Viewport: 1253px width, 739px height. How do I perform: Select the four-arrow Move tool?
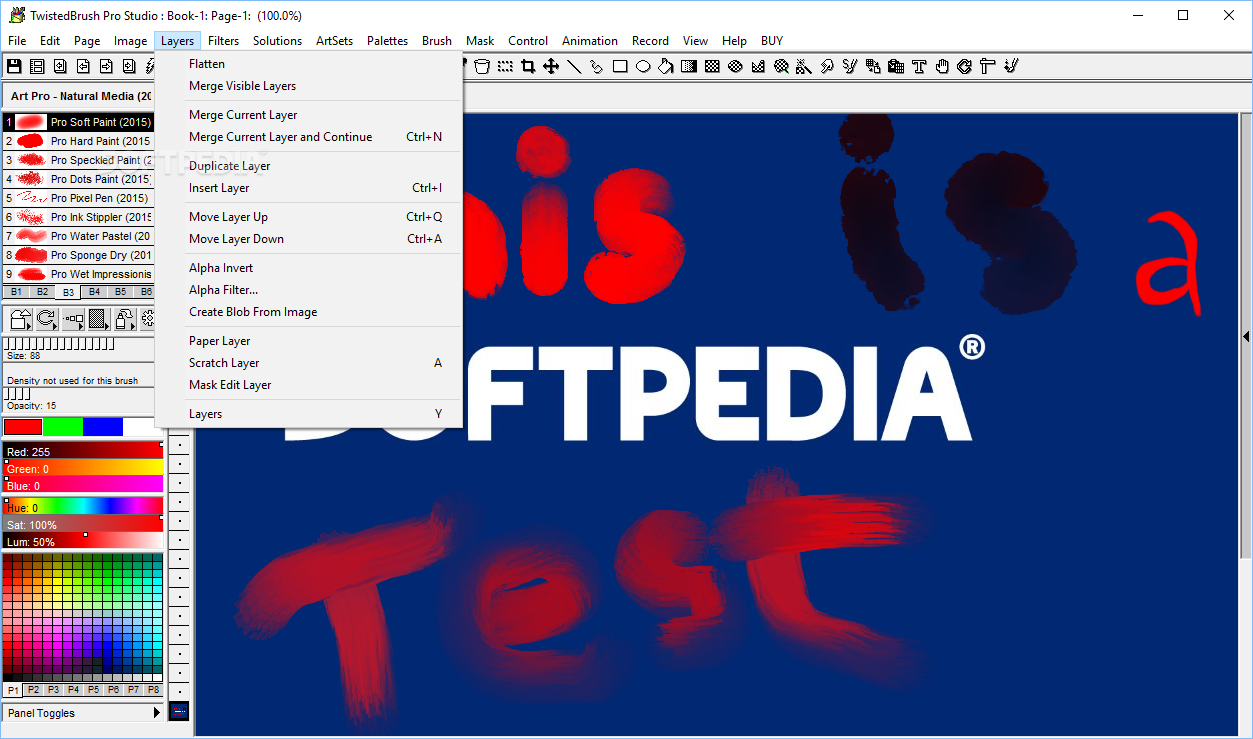[x=551, y=66]
